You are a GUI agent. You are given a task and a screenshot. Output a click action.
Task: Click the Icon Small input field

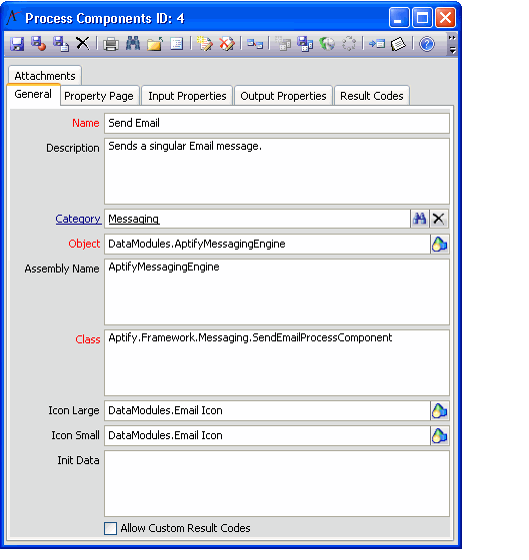pyautogui.click(x=267, y=436)
